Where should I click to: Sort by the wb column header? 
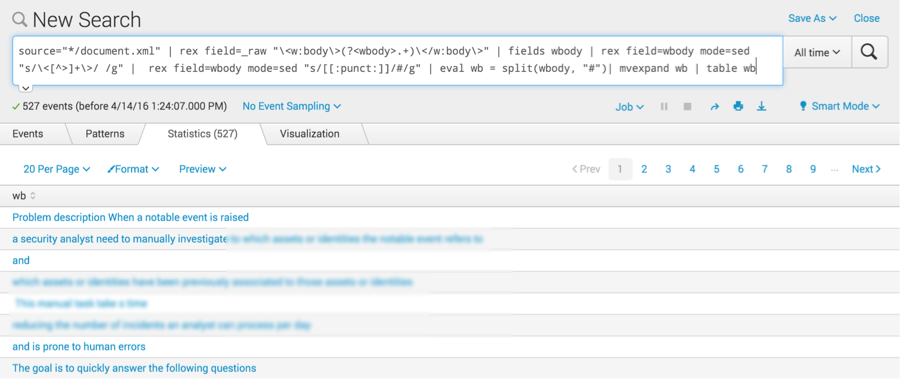(x=24, y=196)
